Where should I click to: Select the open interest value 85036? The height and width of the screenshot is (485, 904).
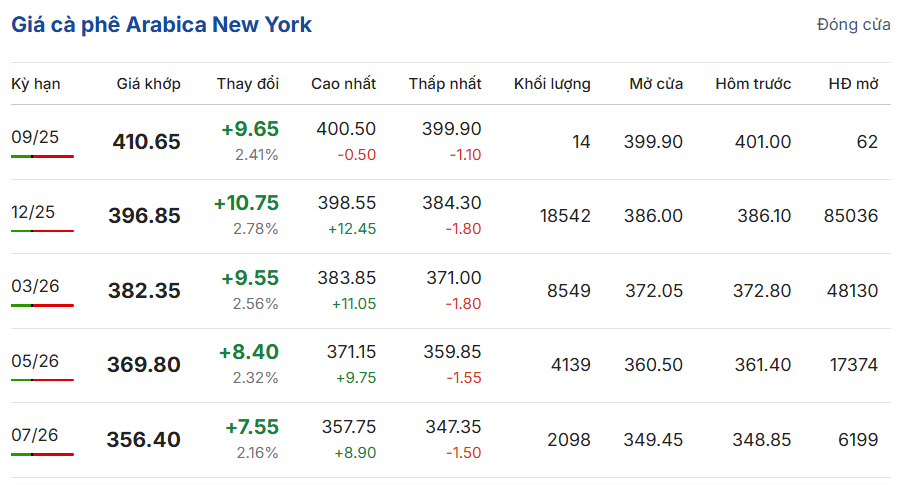click(850, 216)
